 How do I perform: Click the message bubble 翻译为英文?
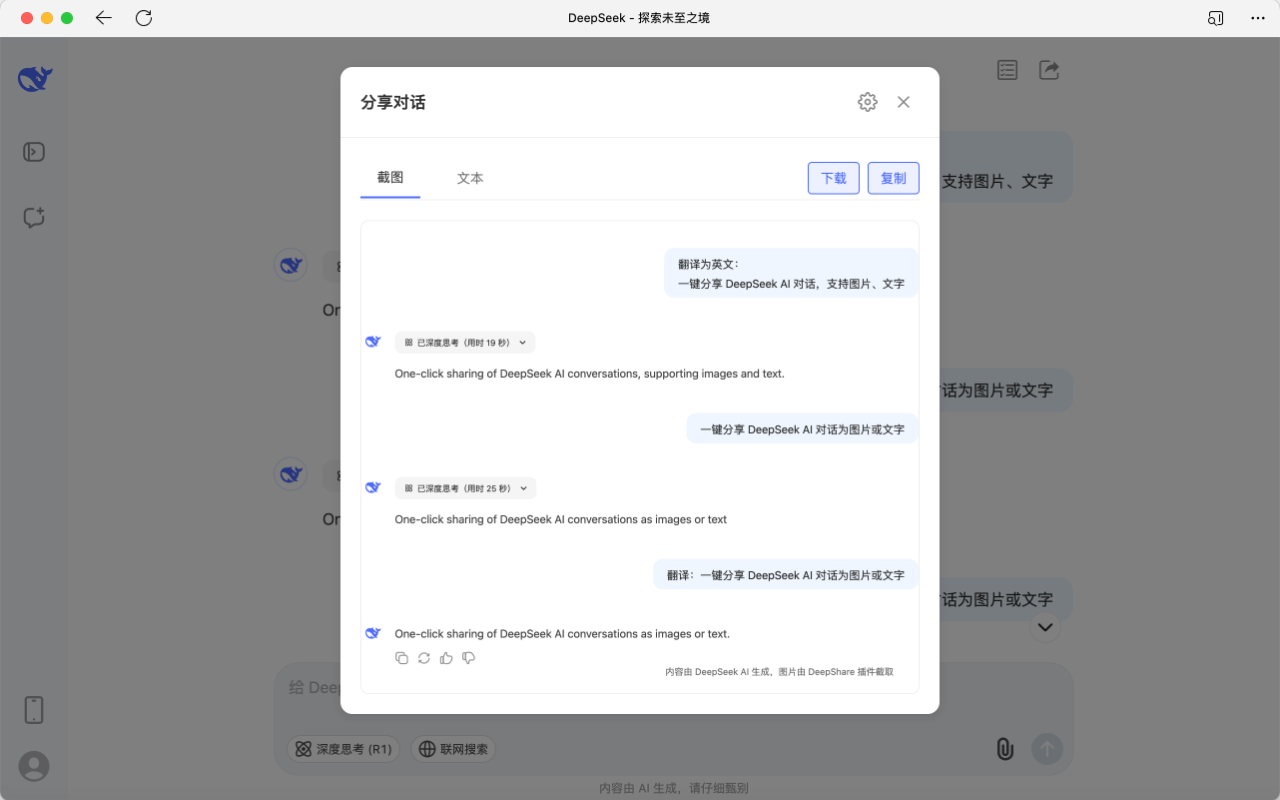791,274
